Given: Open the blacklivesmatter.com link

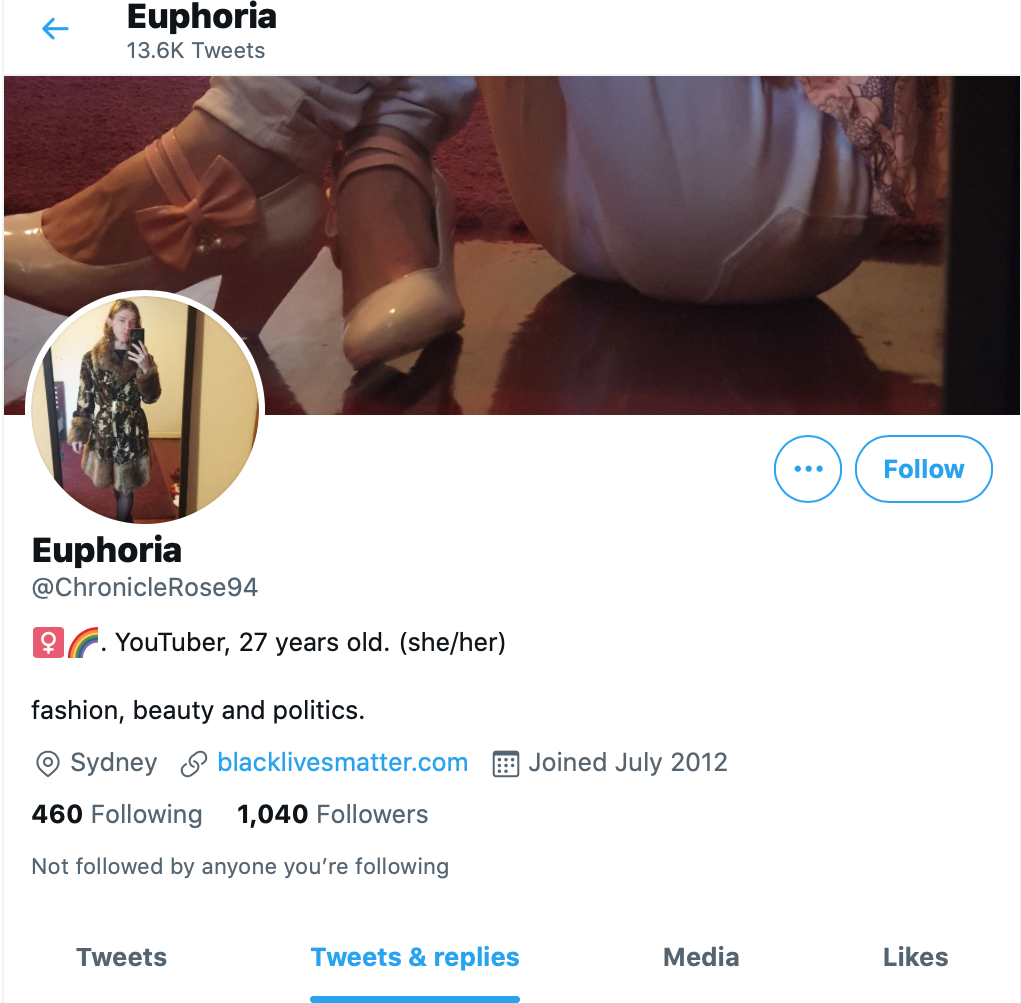Looking at the screenshot, I should [343, 763].
